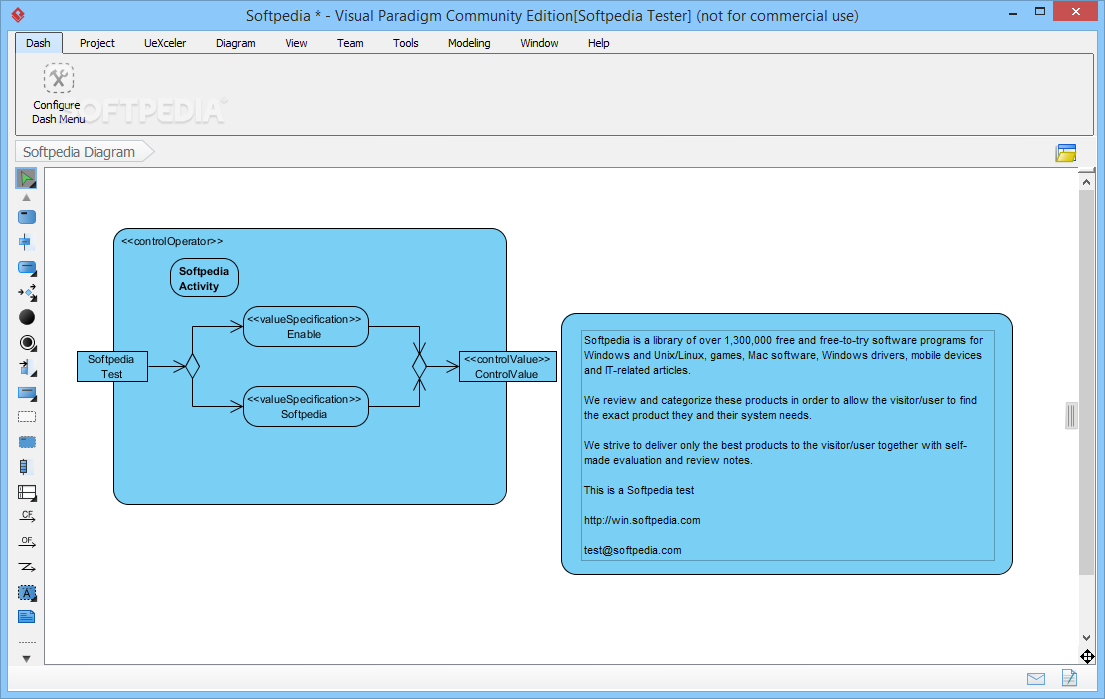Open the Dash tab
The width and height of the screenshot is (1105, 699).
pos(38,43)
